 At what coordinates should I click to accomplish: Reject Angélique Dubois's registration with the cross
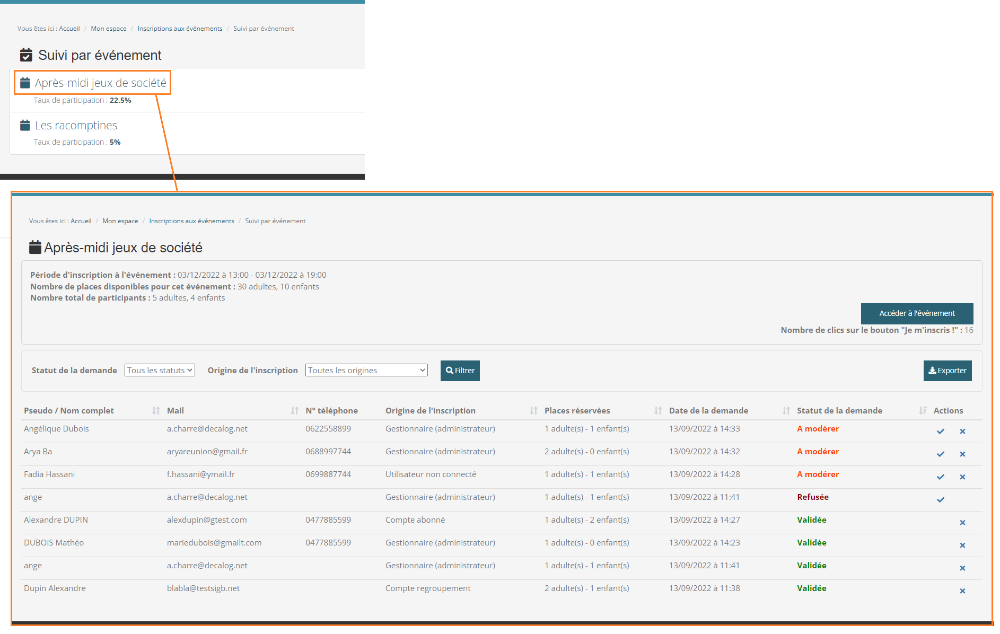(x=962, y=431)
